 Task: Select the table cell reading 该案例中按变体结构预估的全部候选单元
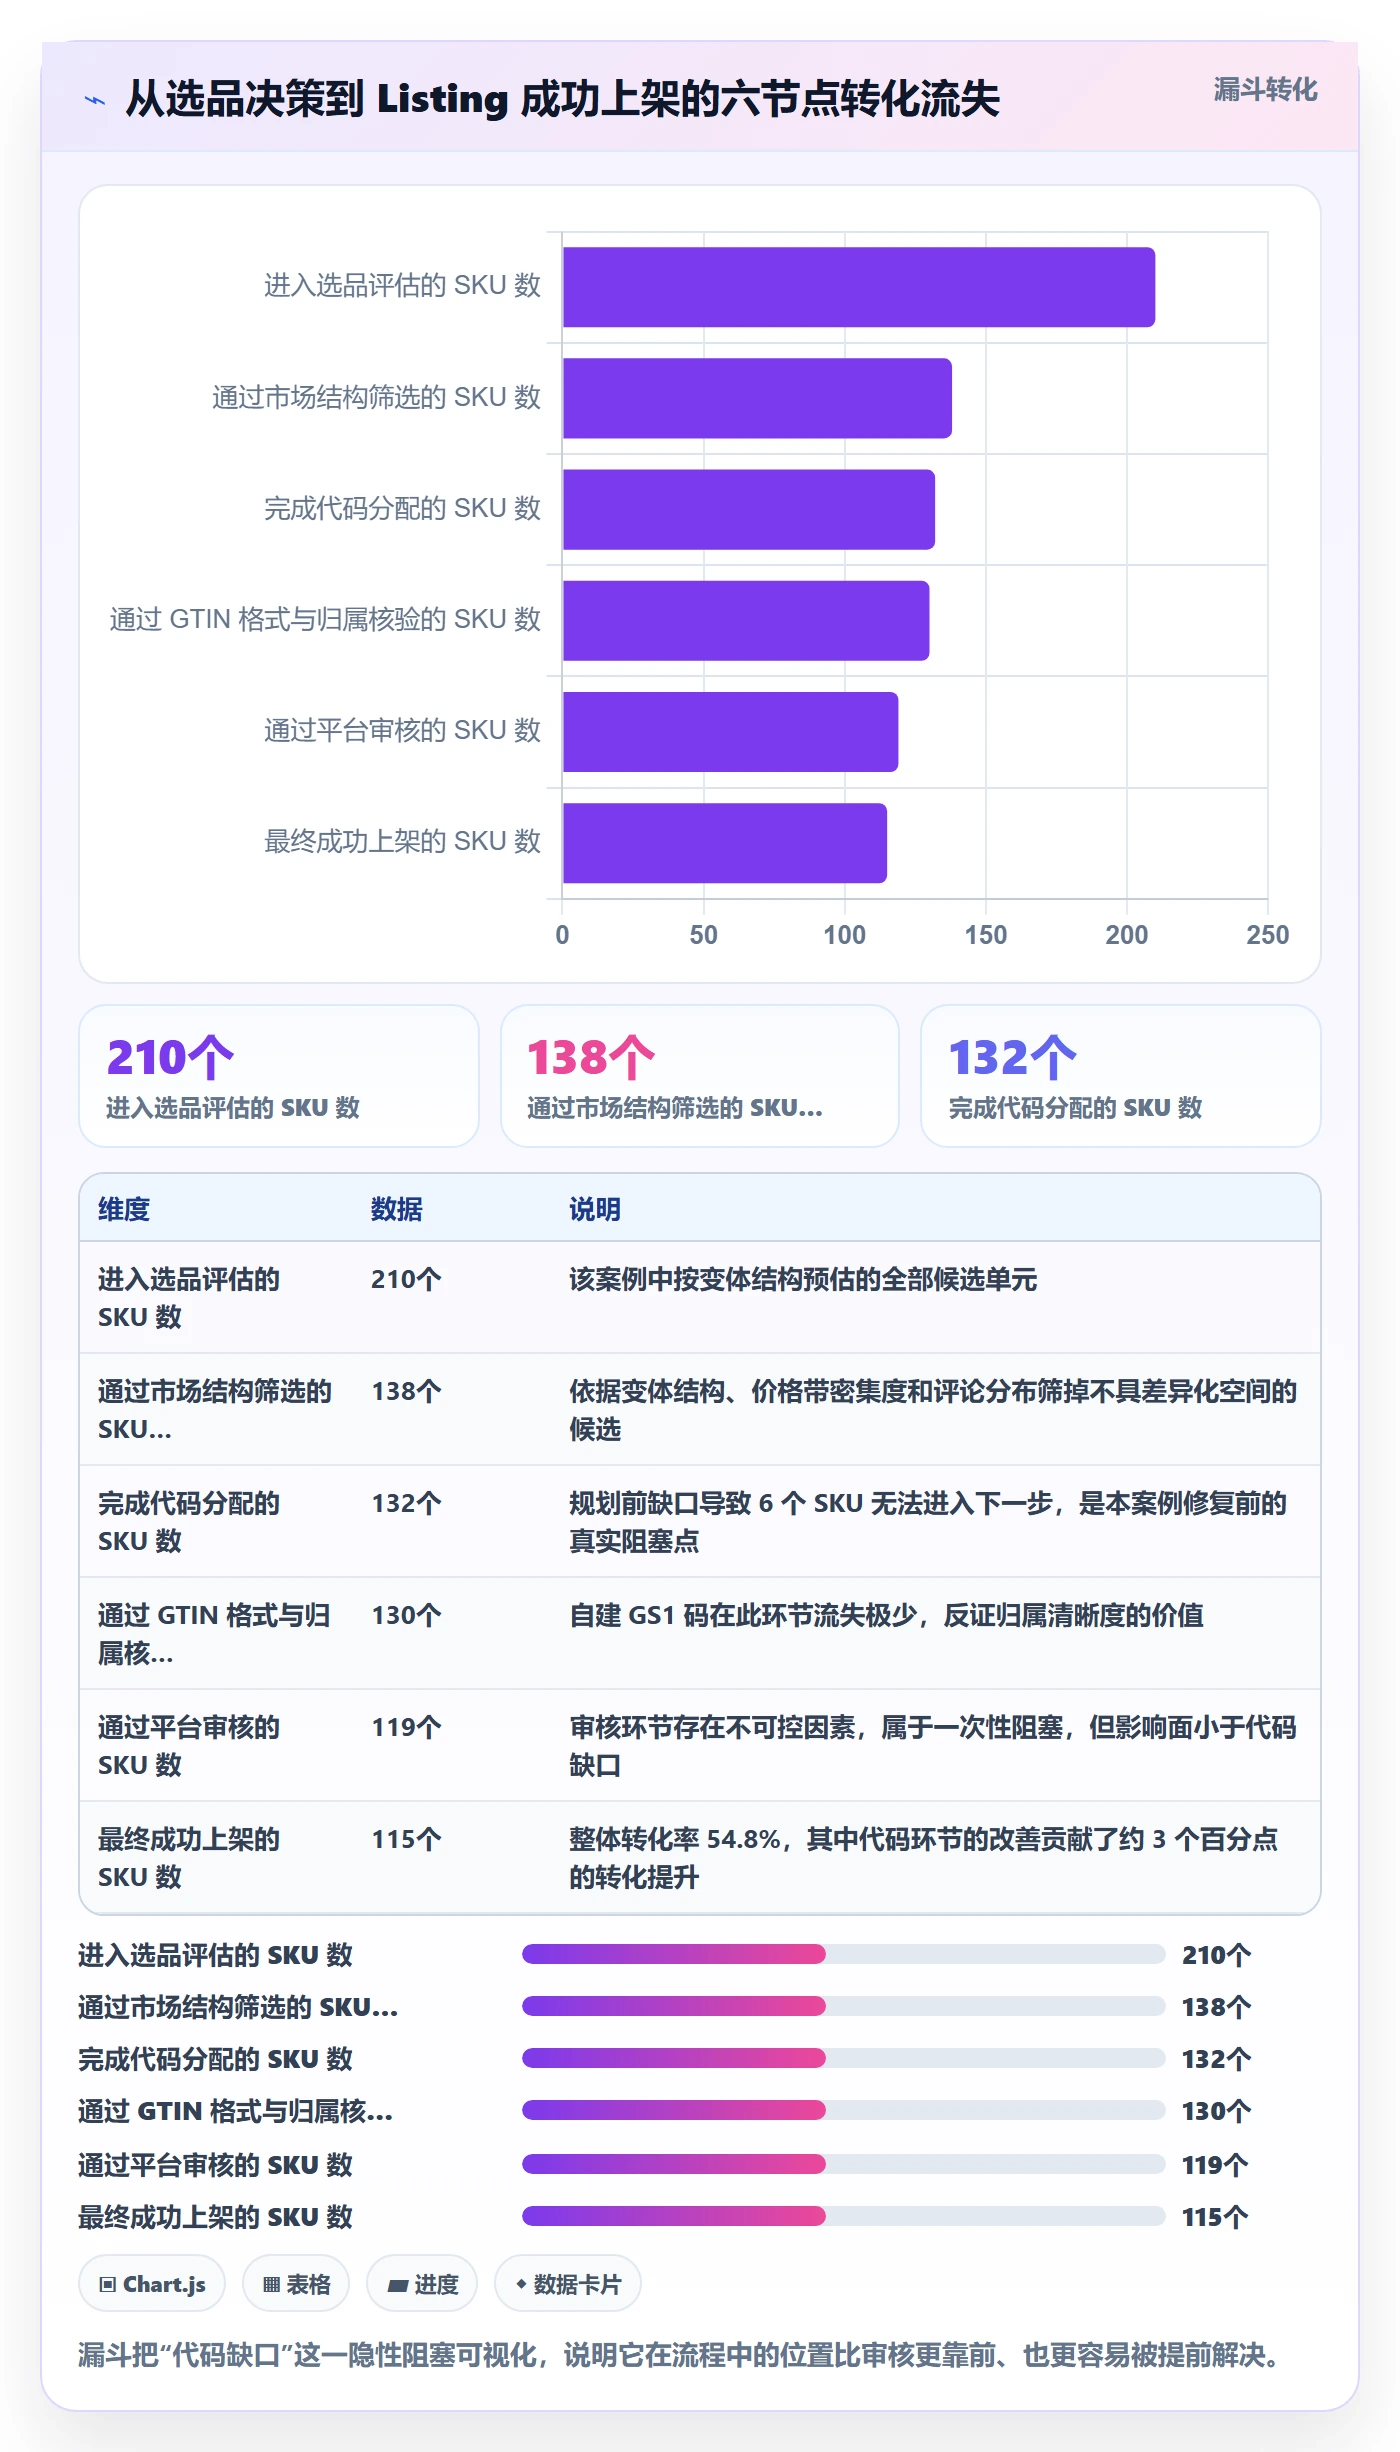[803, 1279]
